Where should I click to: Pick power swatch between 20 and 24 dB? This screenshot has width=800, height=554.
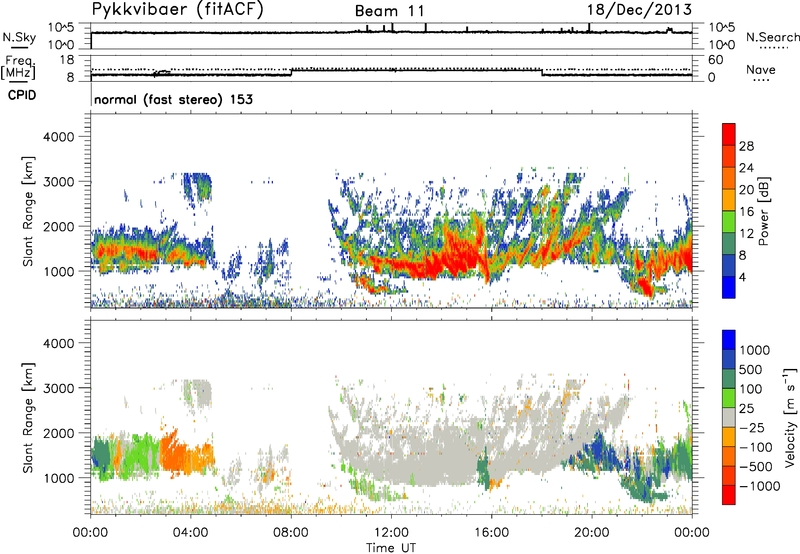tap(729, 178)
